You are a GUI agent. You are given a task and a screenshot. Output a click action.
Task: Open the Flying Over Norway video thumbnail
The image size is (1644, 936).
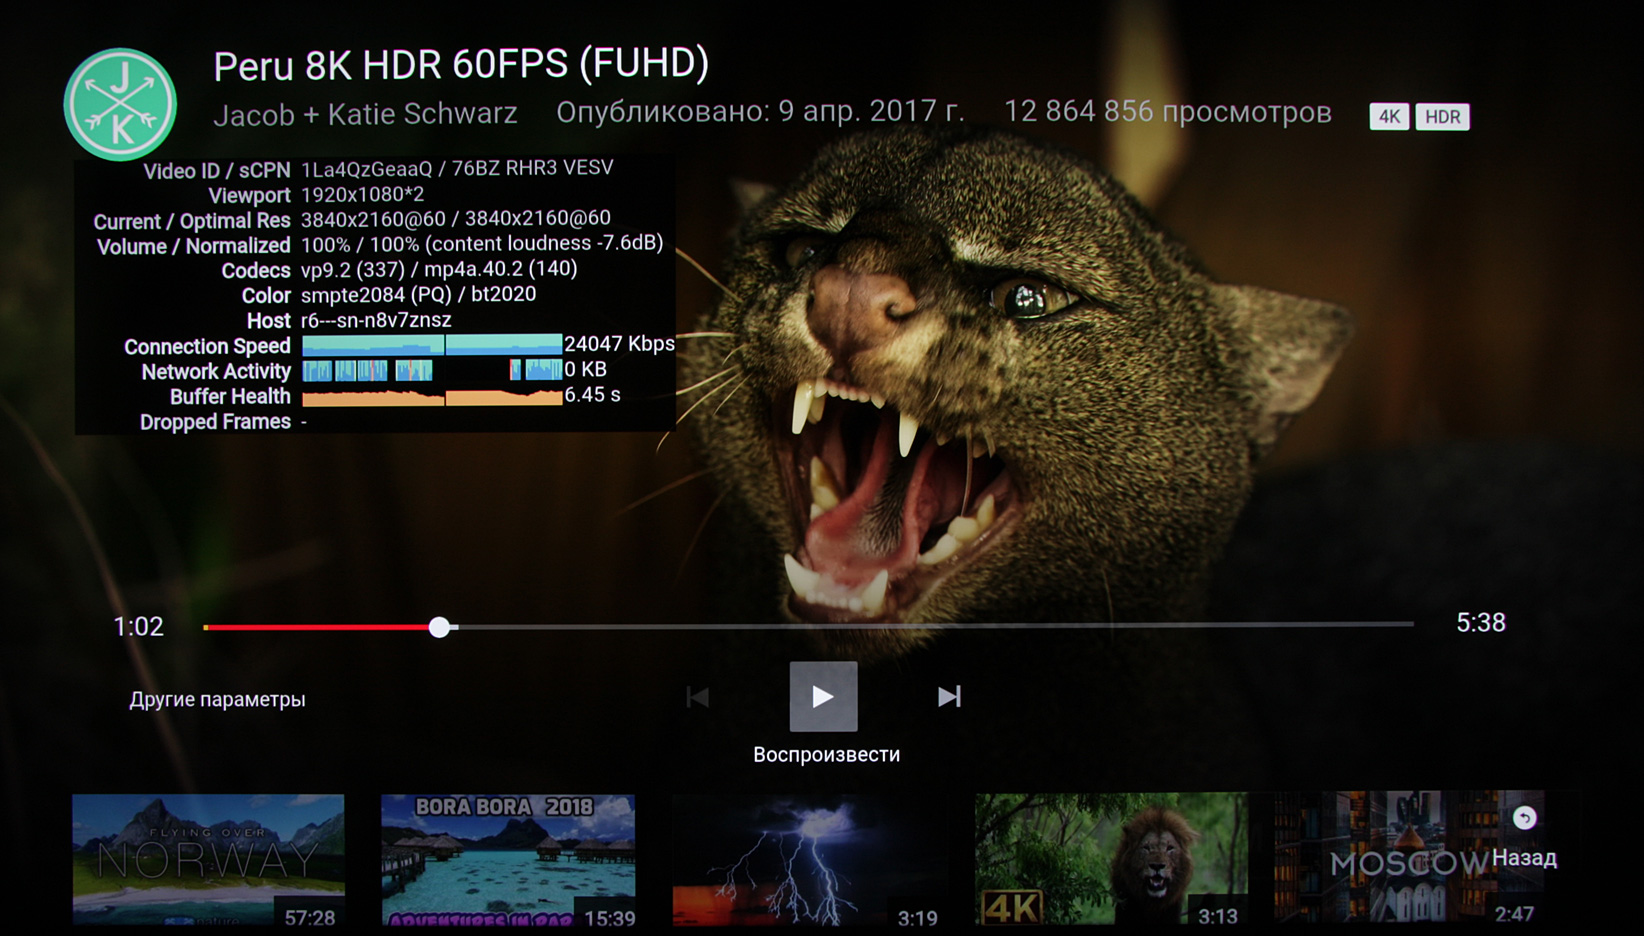208,859
